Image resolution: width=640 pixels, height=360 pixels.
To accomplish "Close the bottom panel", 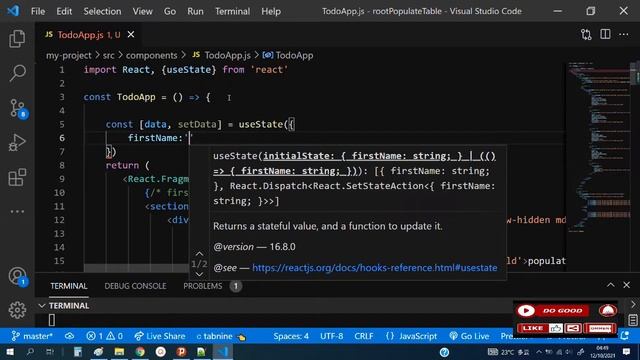I will 627,285.
